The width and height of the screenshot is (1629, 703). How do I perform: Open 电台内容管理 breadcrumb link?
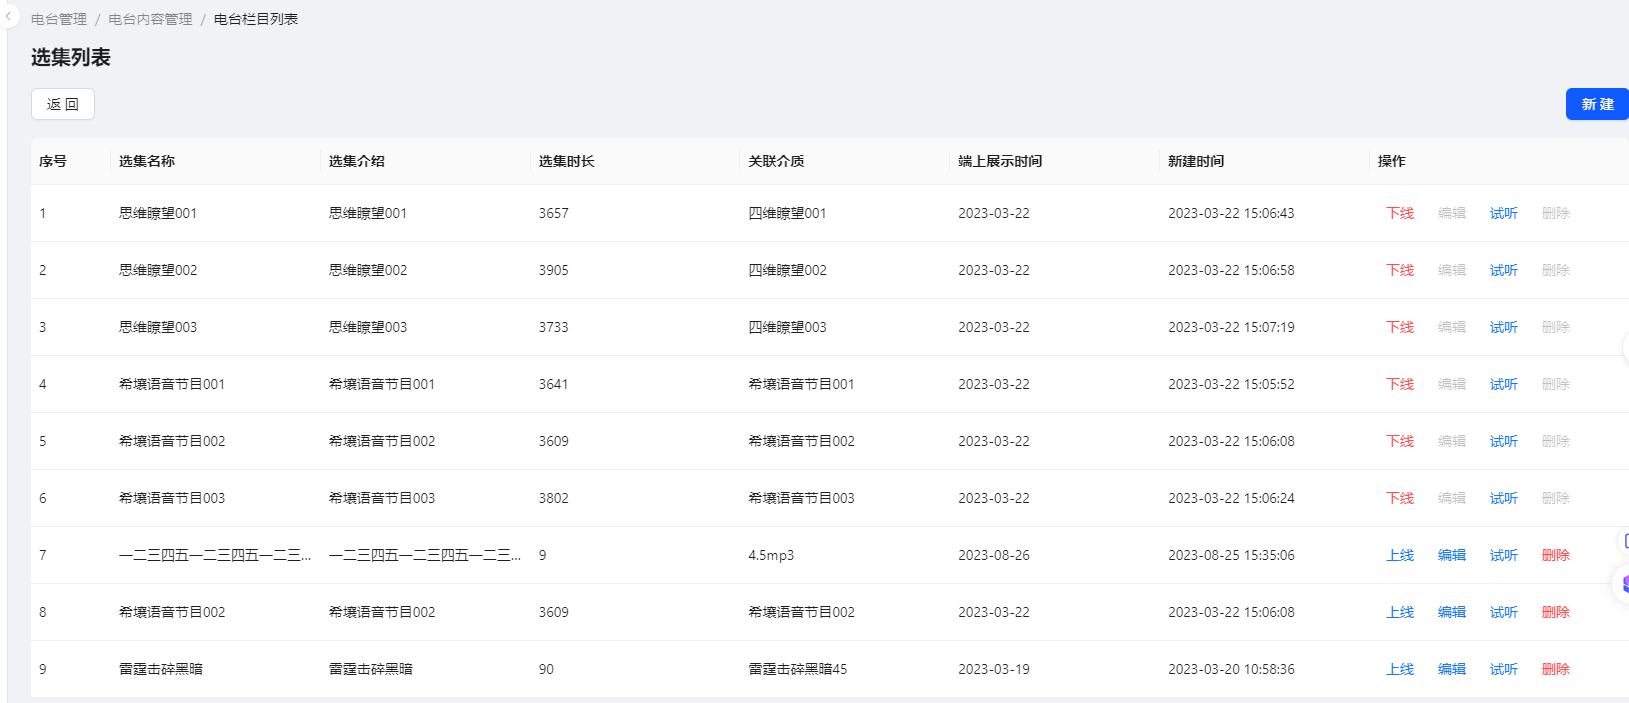tap(150, 19)
